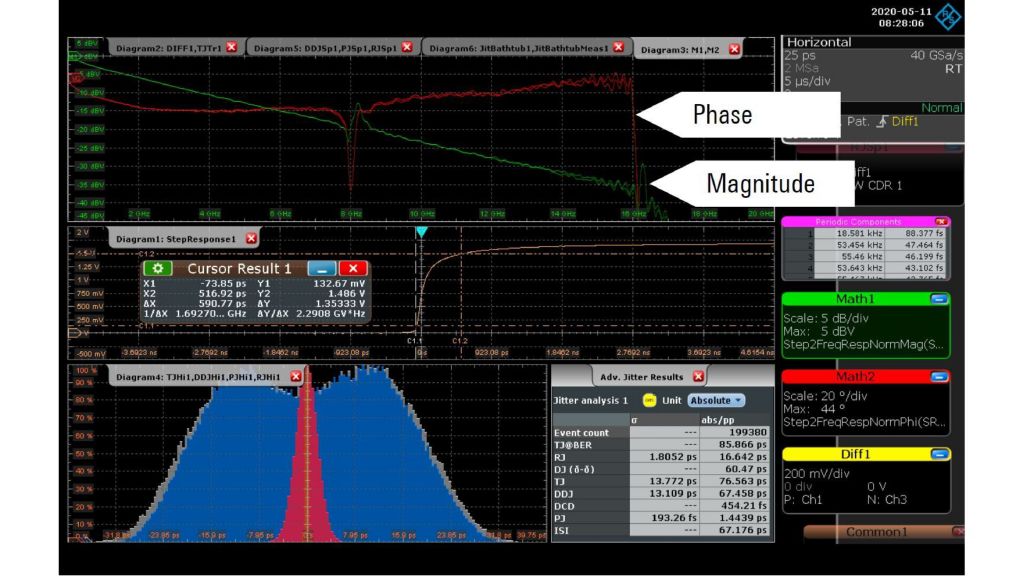Image resolution: width=1024 pixels, height=576 pixels.
Task: Click the Rohde & Schwarz logo
Action: point(948,16)
